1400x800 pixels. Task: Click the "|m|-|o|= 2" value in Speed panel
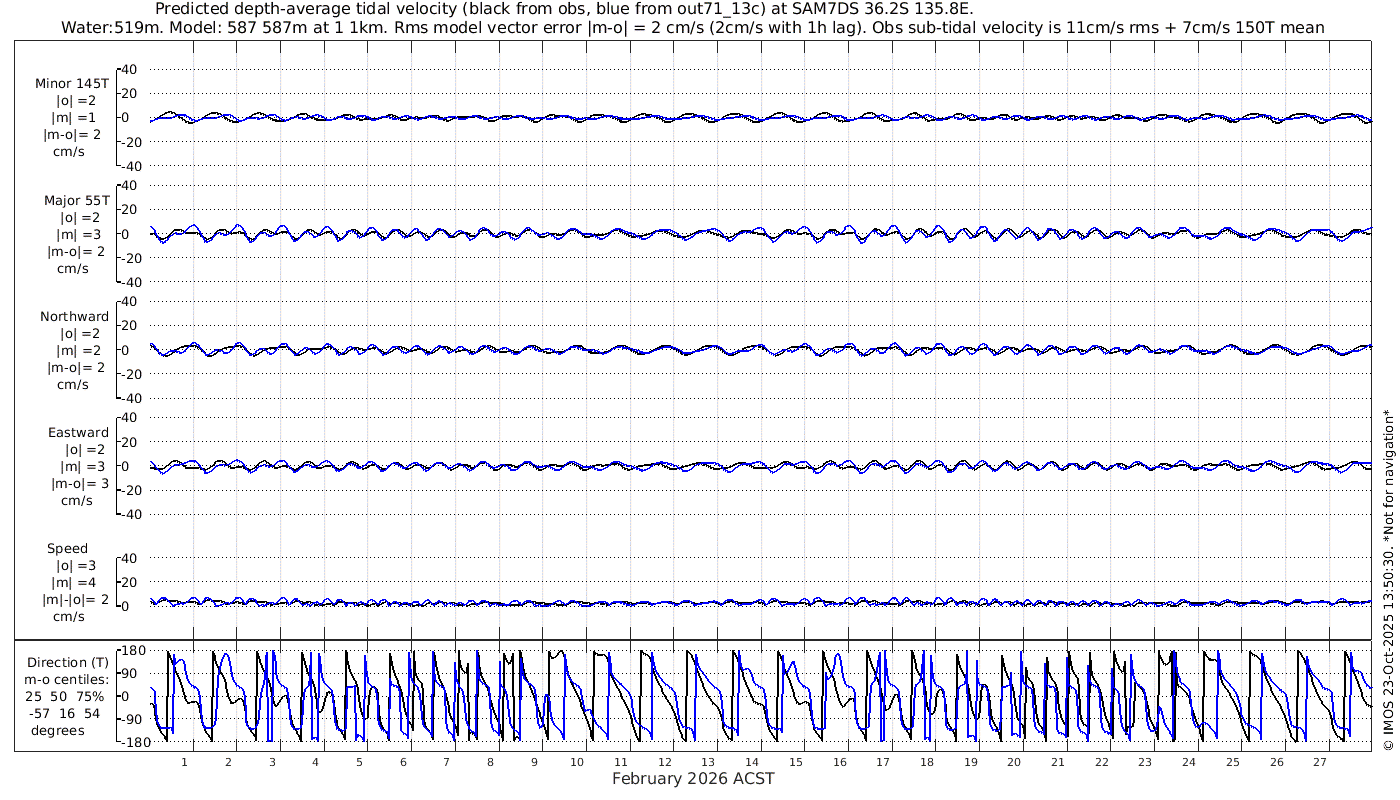[x=76, y=600]
